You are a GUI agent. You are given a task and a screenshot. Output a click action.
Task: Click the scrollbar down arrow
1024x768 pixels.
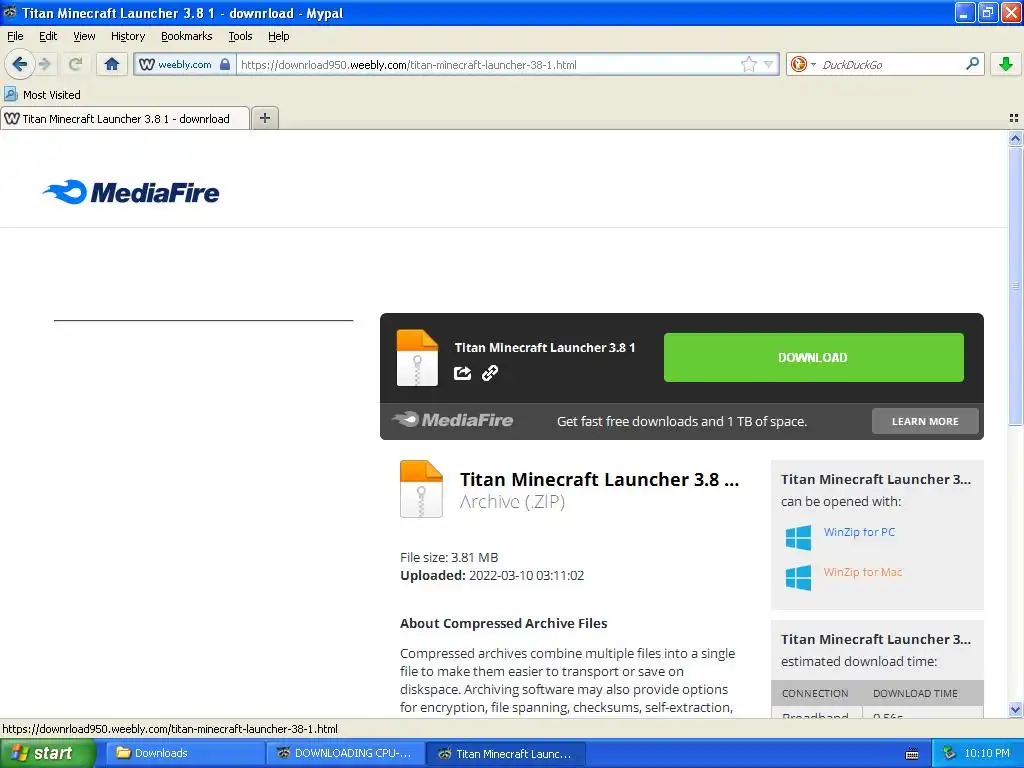(x=1015, y=709)
